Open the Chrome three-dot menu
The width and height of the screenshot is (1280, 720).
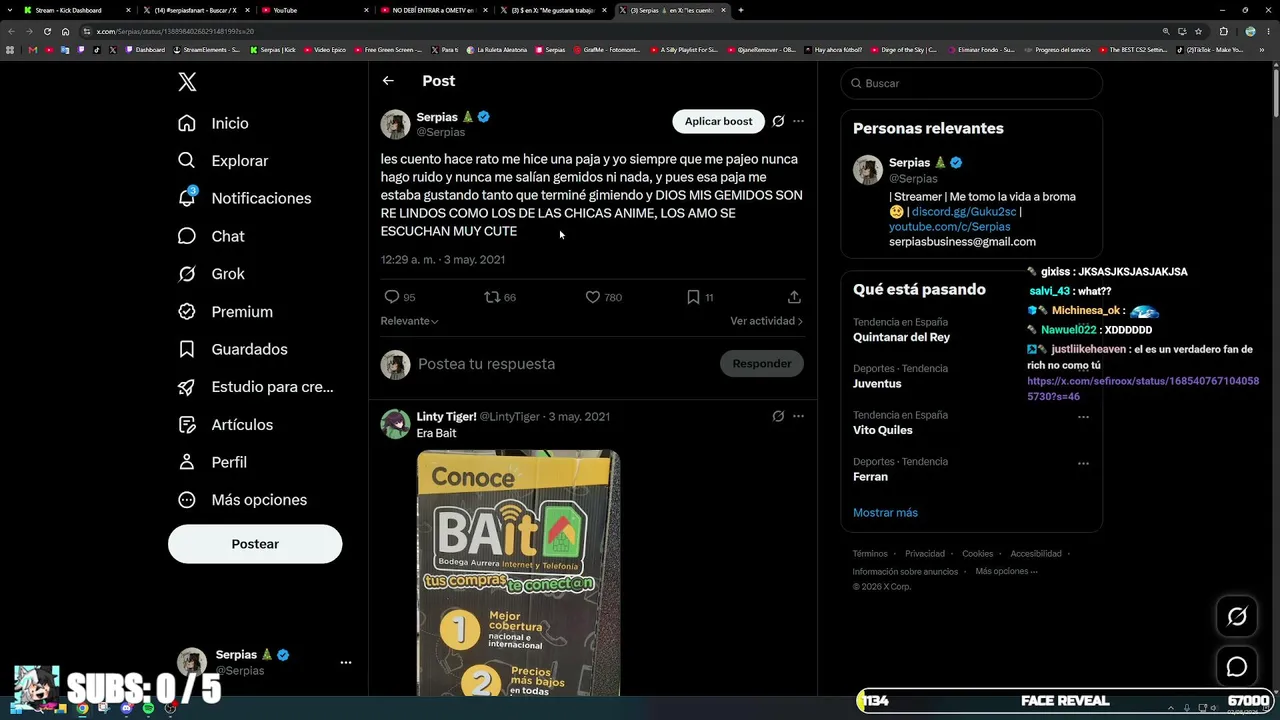point(1268,31)
